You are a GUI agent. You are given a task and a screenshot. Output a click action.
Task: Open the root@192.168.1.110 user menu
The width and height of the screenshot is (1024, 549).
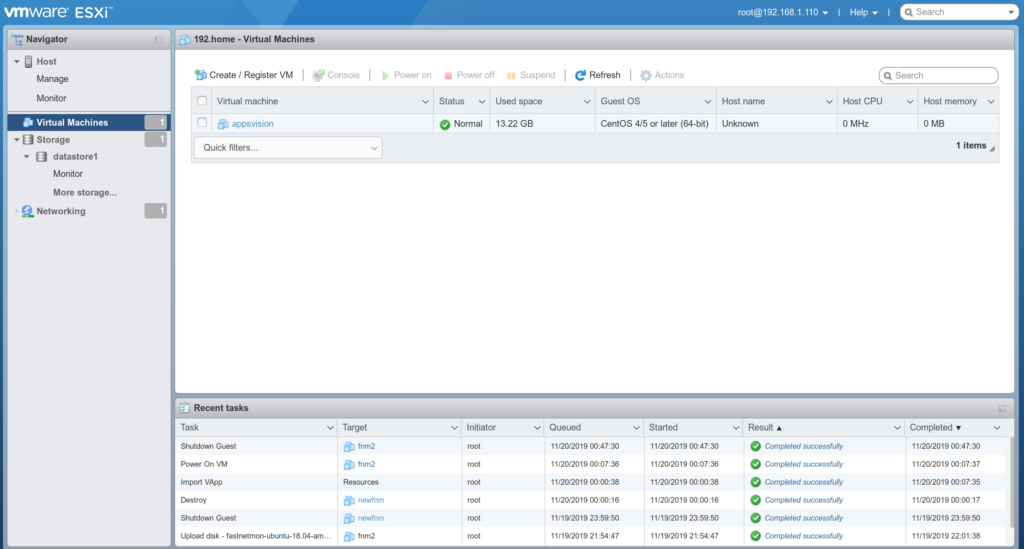pyautogui.click(x=782, y=12)
